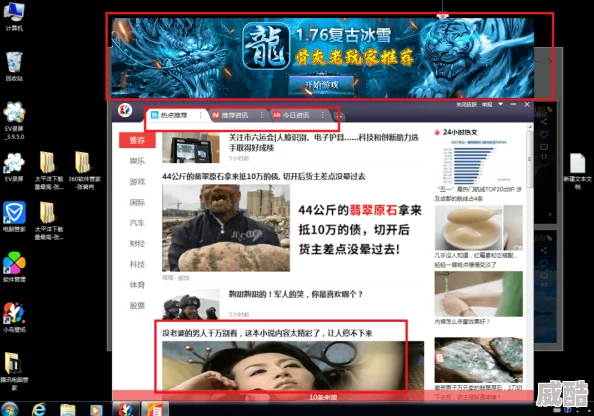Viewport: 594px width, 416px height.
Task: Open the man holding jade stone image
Action: (x=226, y=228)
